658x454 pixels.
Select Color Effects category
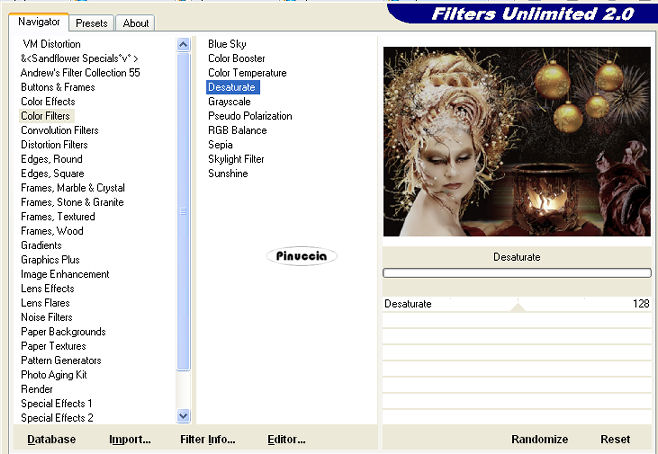click(x=48, y=102)
